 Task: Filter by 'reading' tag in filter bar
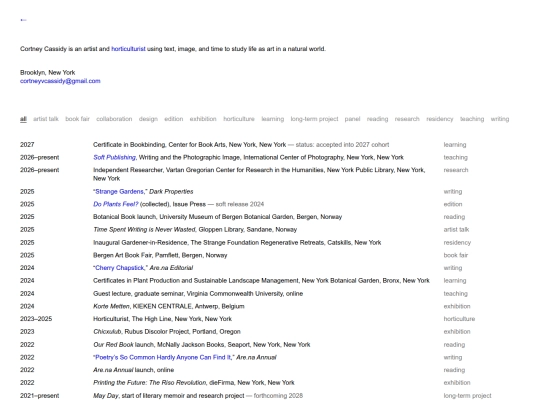[x=377, y=119]
